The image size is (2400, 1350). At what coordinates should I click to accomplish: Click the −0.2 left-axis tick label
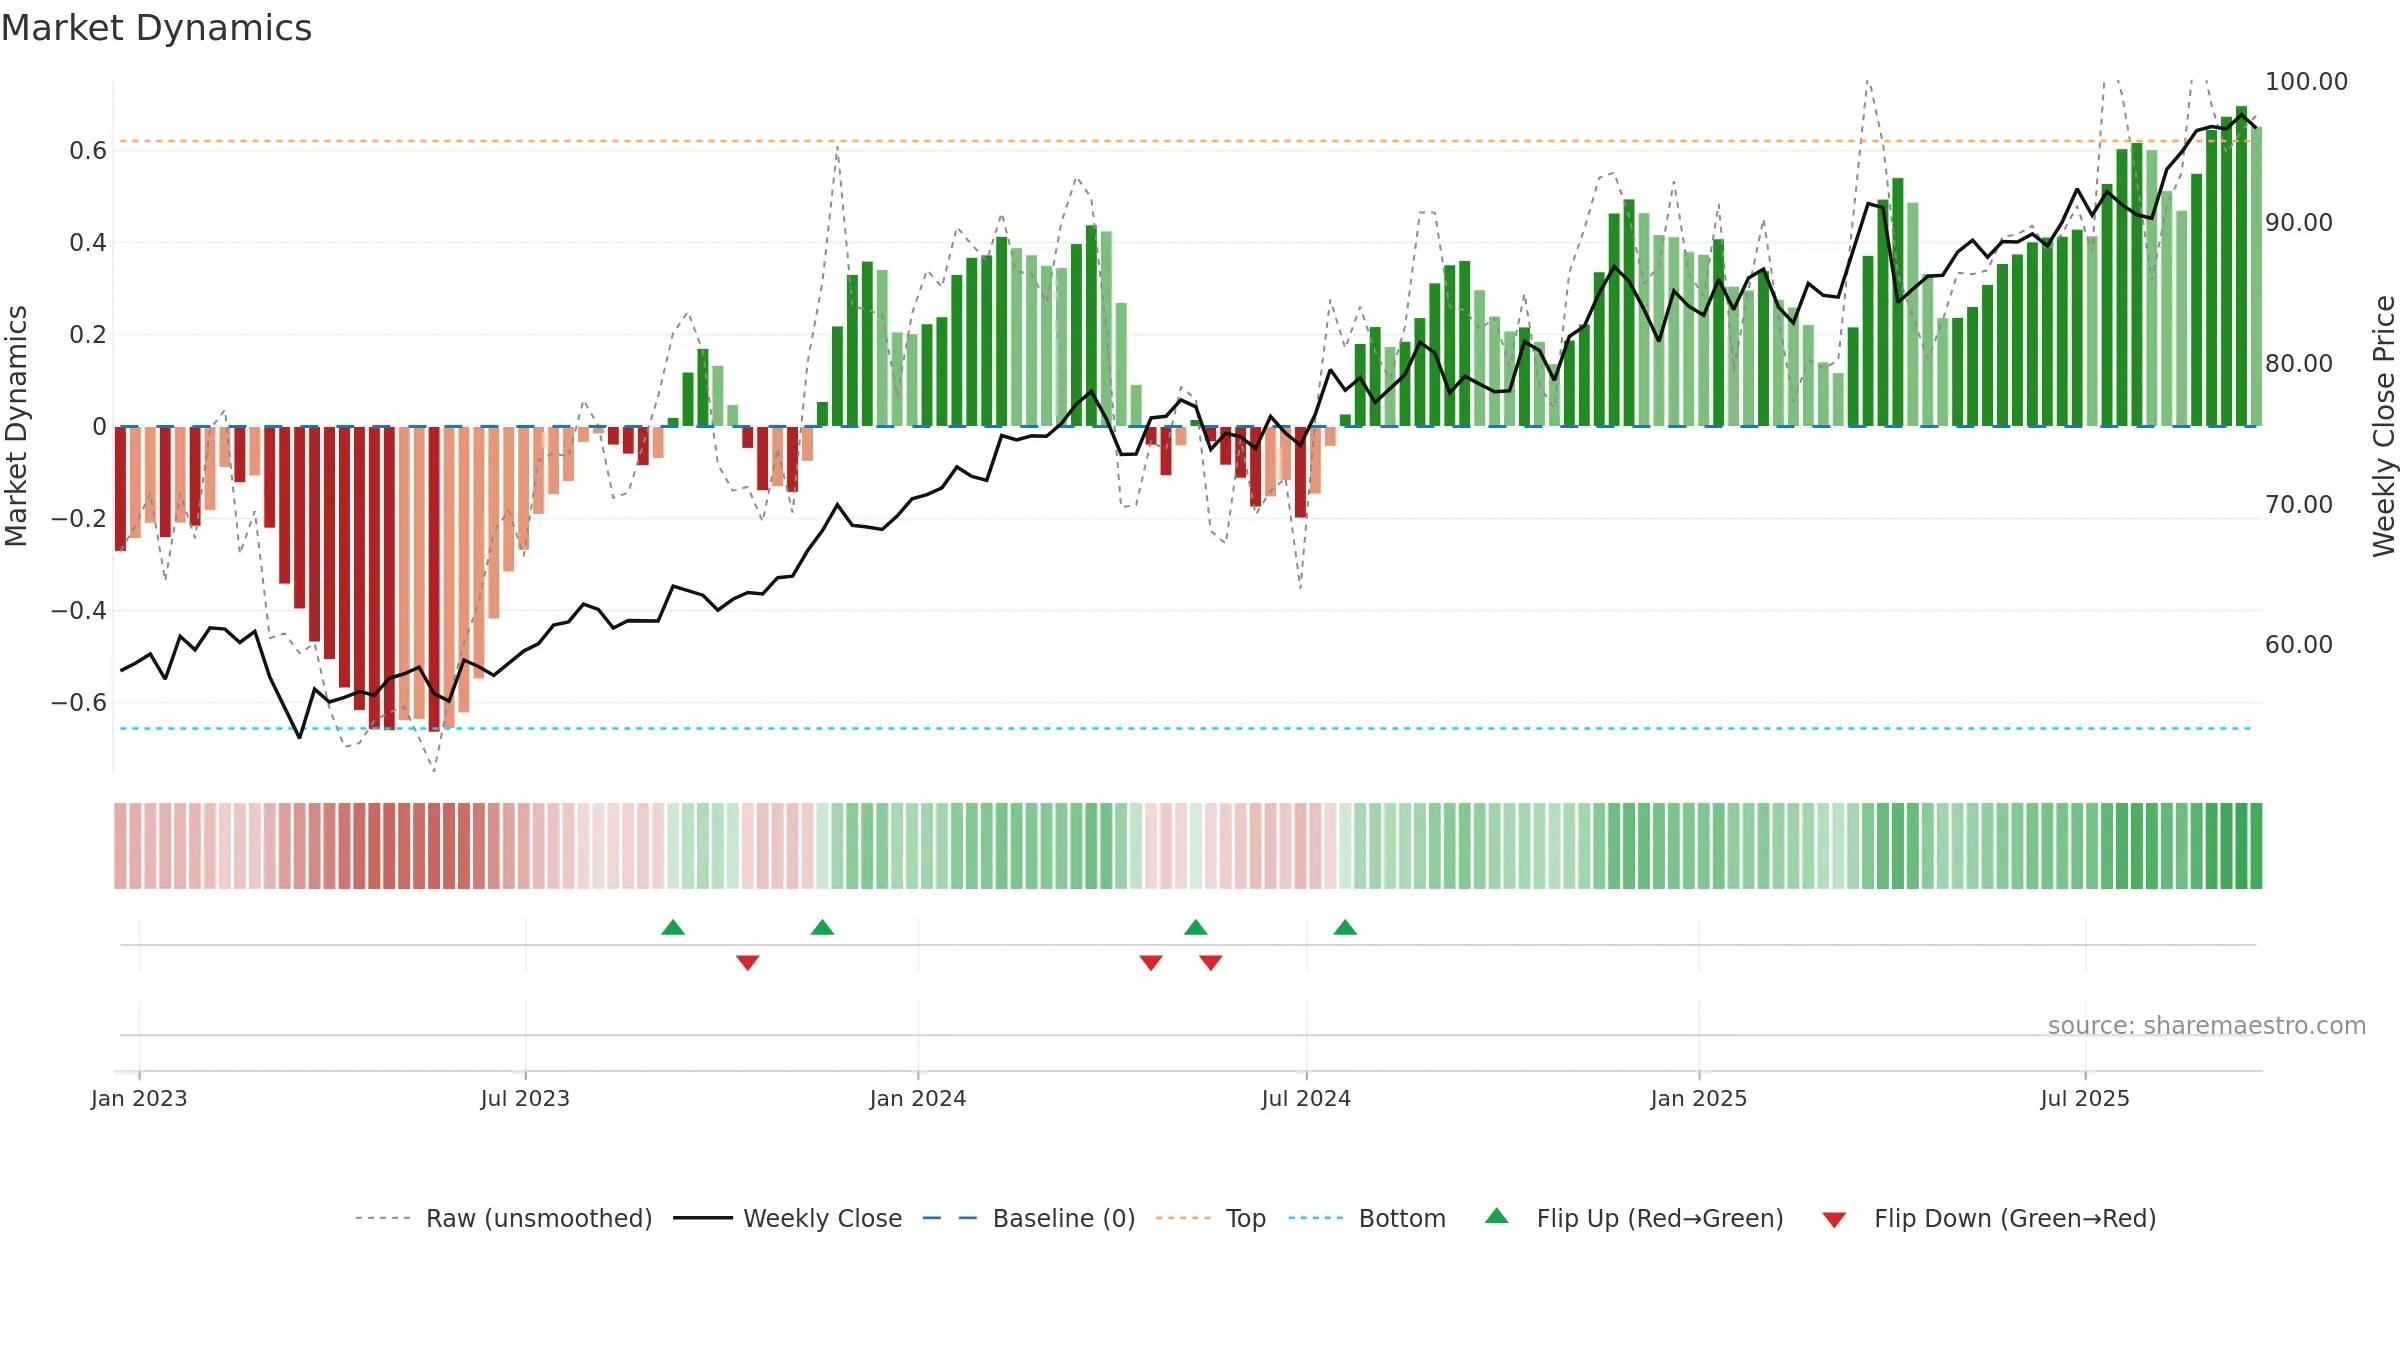click(79, 519)
